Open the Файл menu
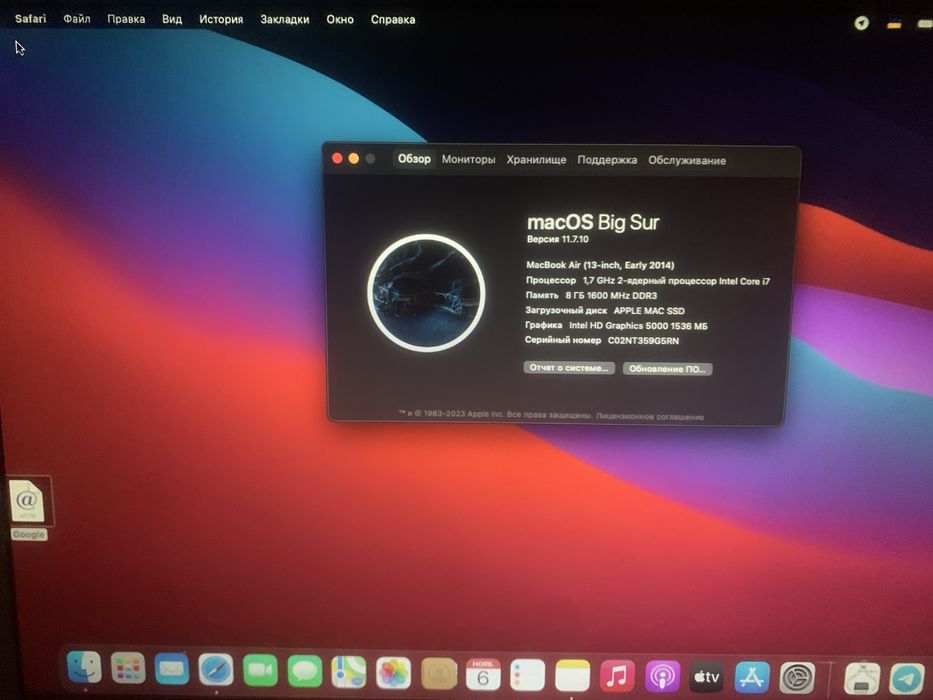Screen dimensions: 933x700 pos(77,19)
